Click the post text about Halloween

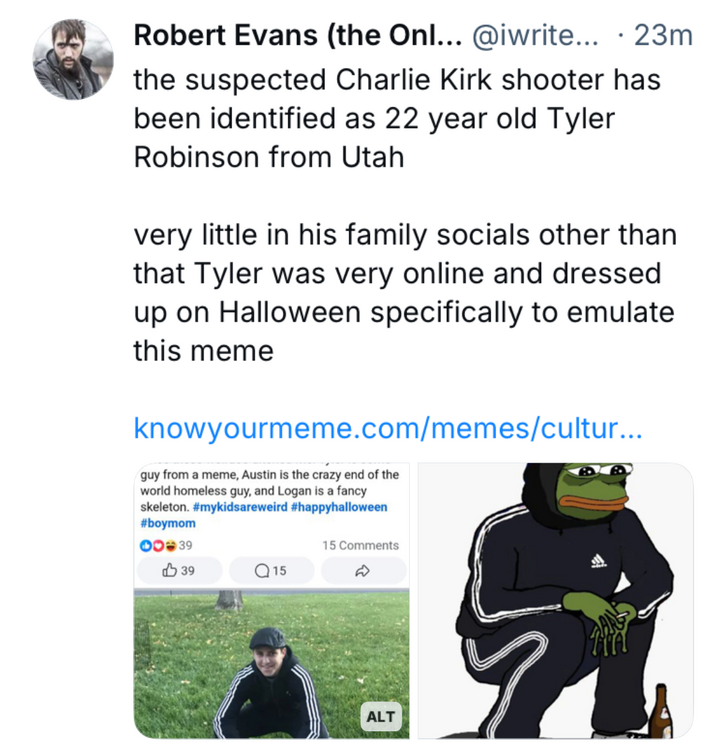coord(404,293)
